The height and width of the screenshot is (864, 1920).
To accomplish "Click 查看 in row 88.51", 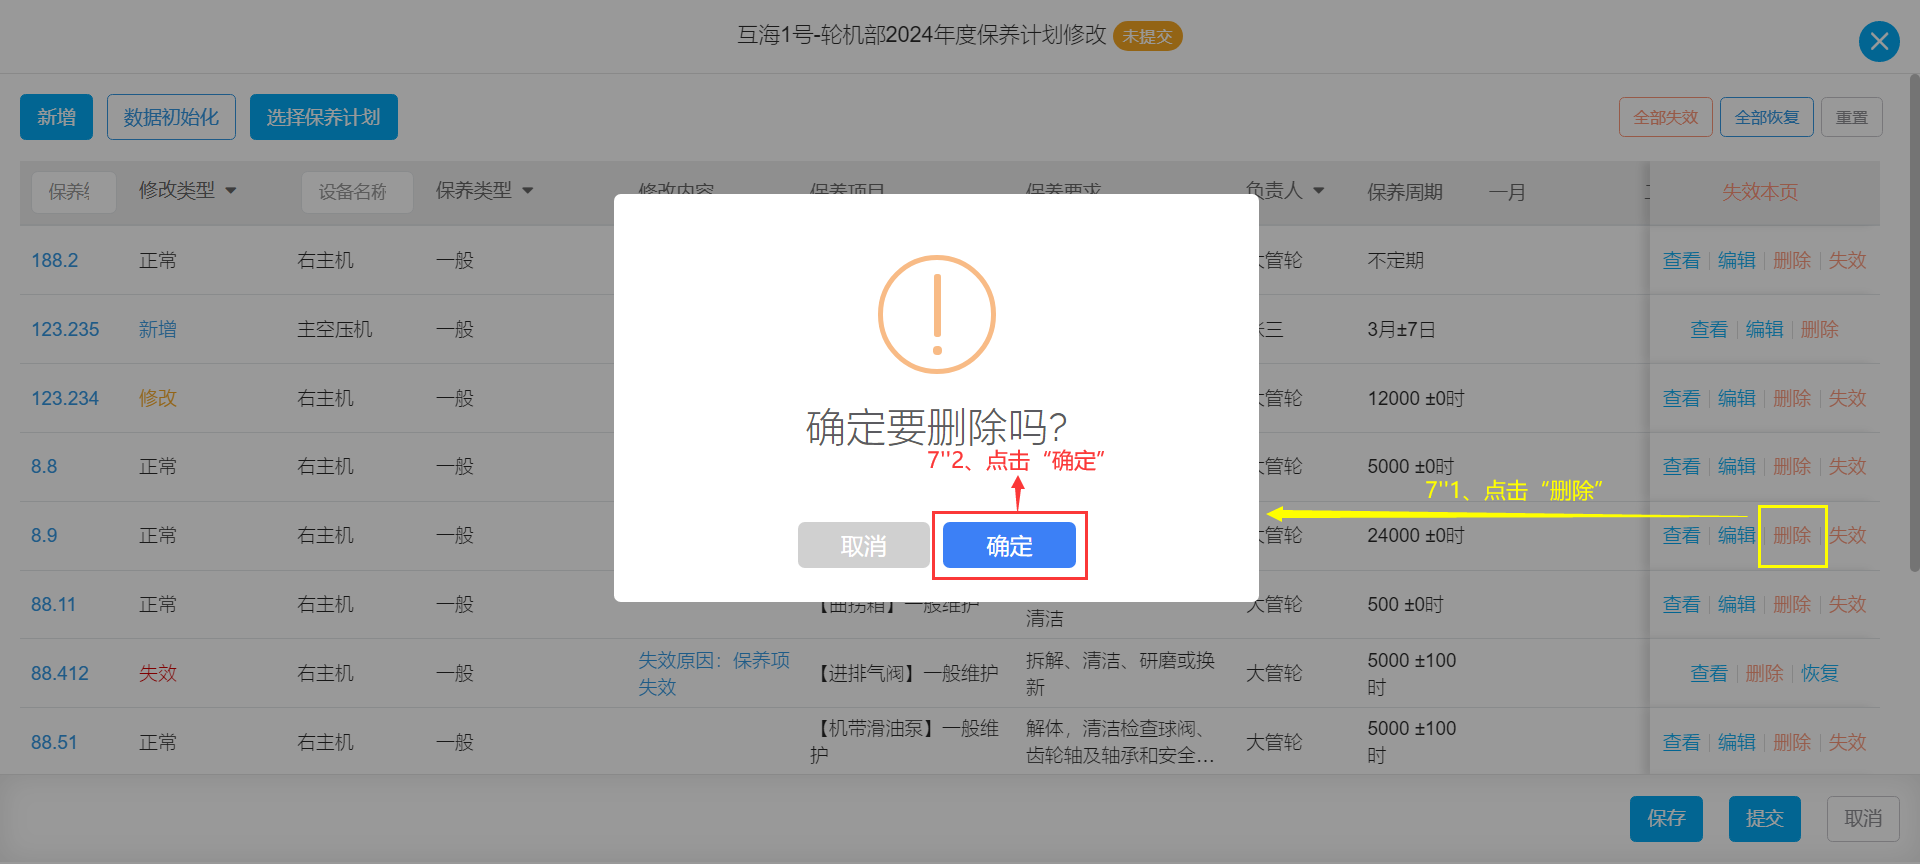I will pos(1681,742).
